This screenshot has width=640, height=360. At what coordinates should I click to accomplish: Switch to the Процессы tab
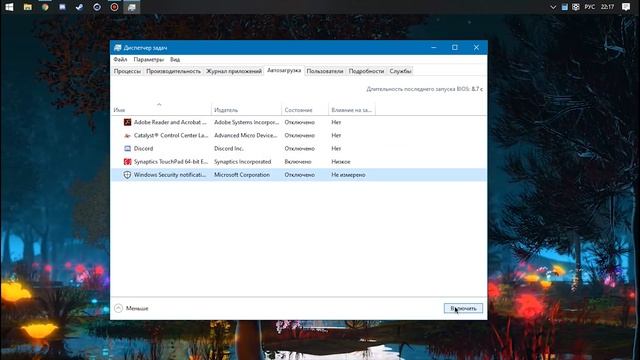point(127,71)
